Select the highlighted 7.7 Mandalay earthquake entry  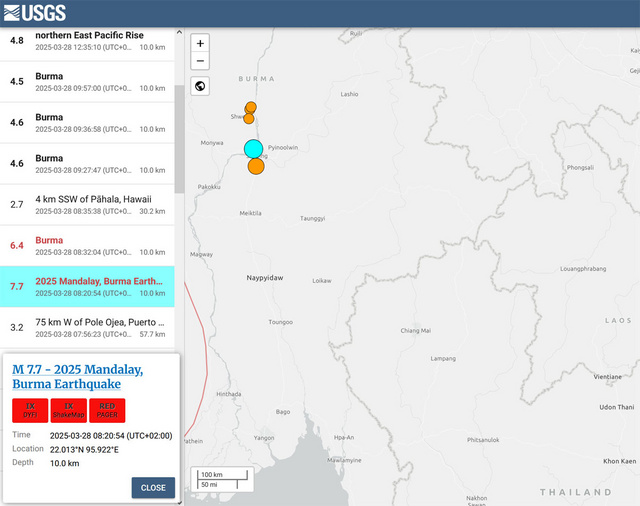point(87,286)
